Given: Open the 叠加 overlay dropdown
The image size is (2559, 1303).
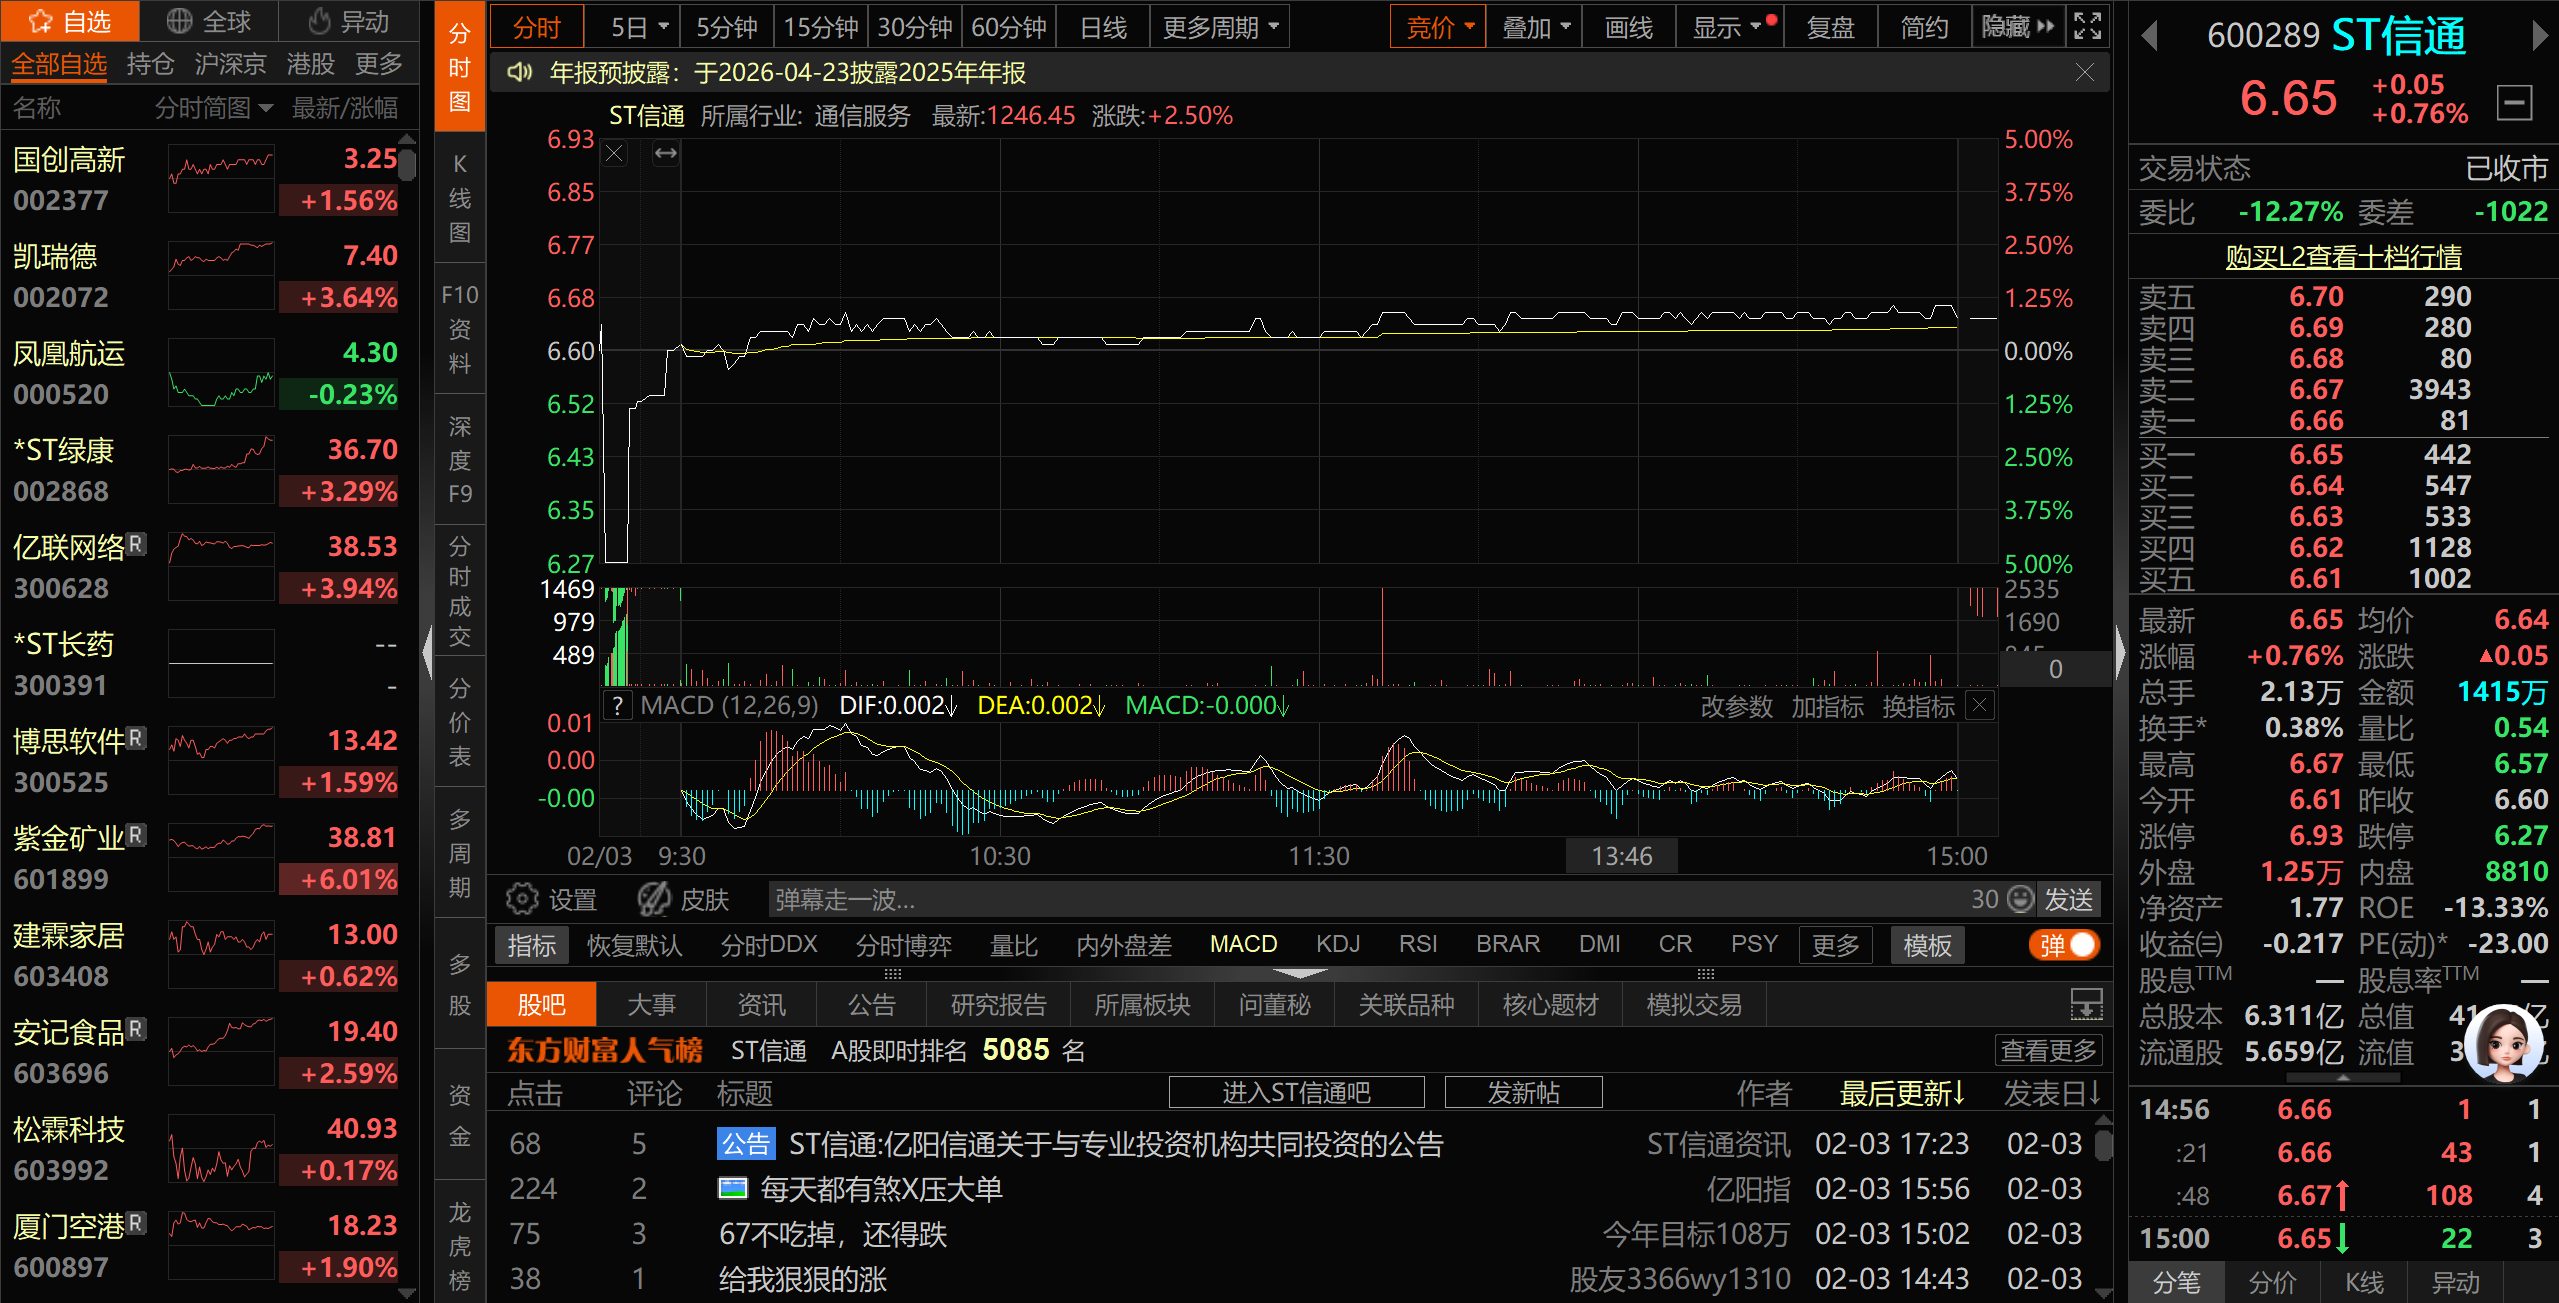Looking at the screenshot, I should 1535,27.
